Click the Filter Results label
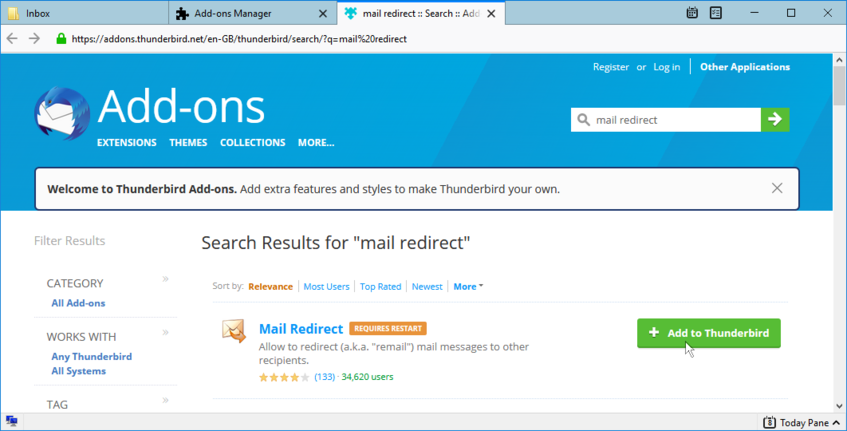 70,241
